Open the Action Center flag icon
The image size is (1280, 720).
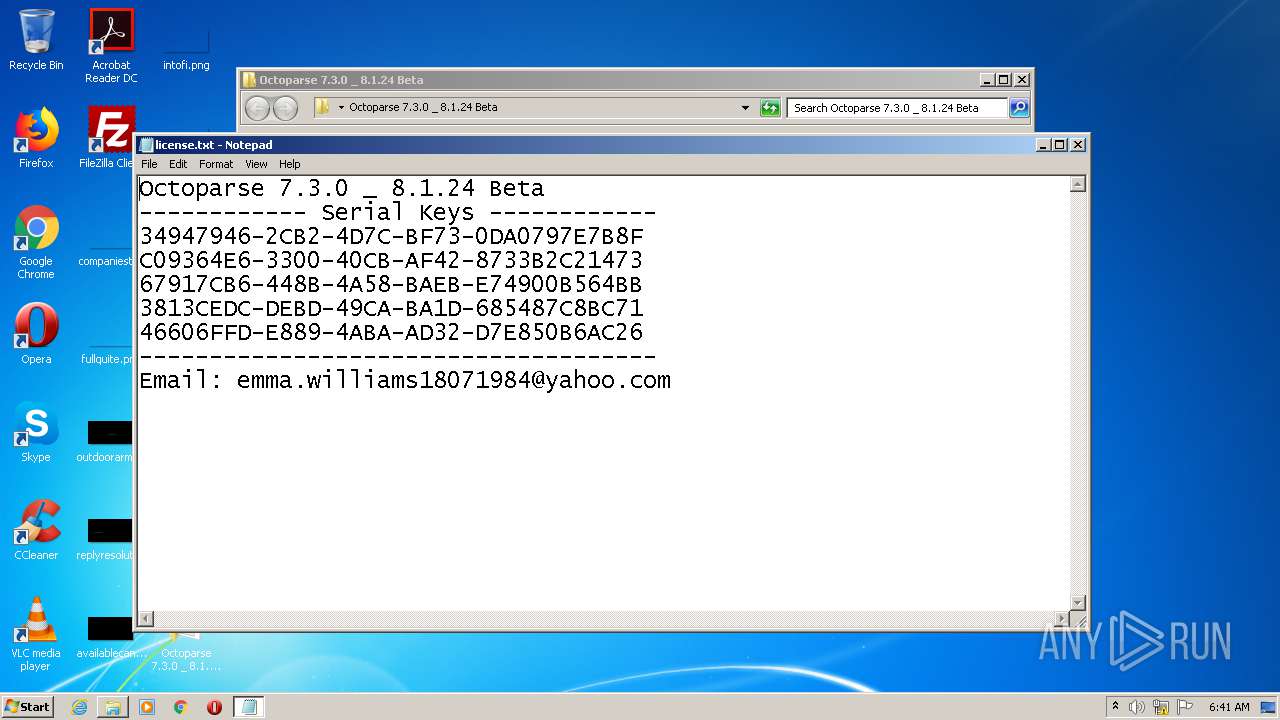pyautogui.click(x=1185, y=707)
